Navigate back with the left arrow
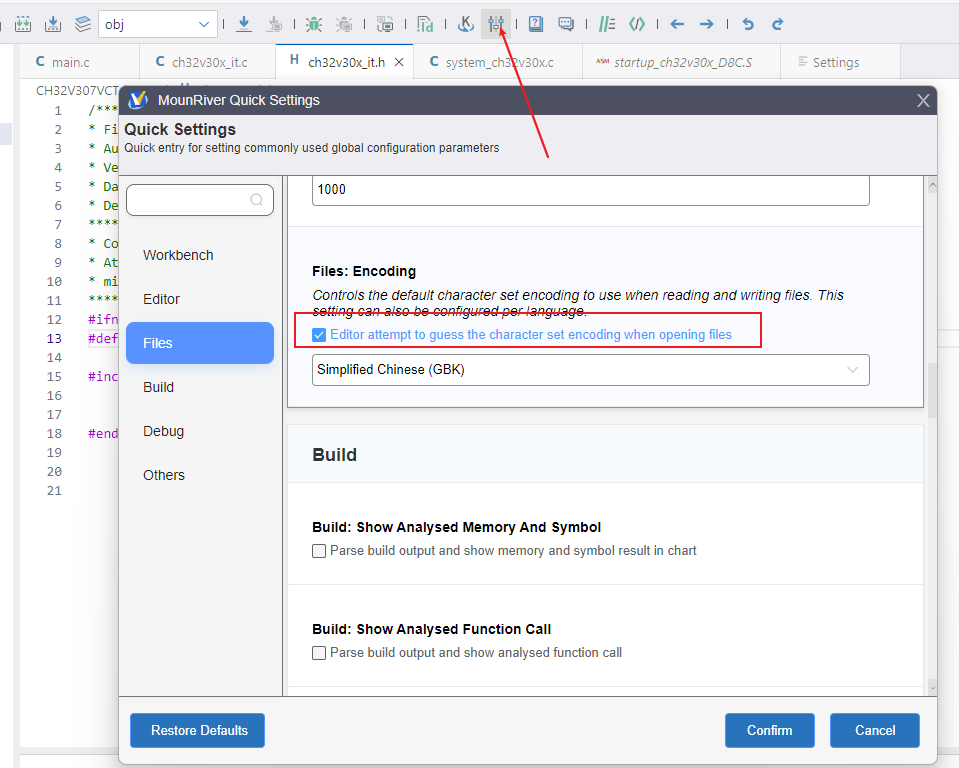959x768 pixels. coord(677,24)
